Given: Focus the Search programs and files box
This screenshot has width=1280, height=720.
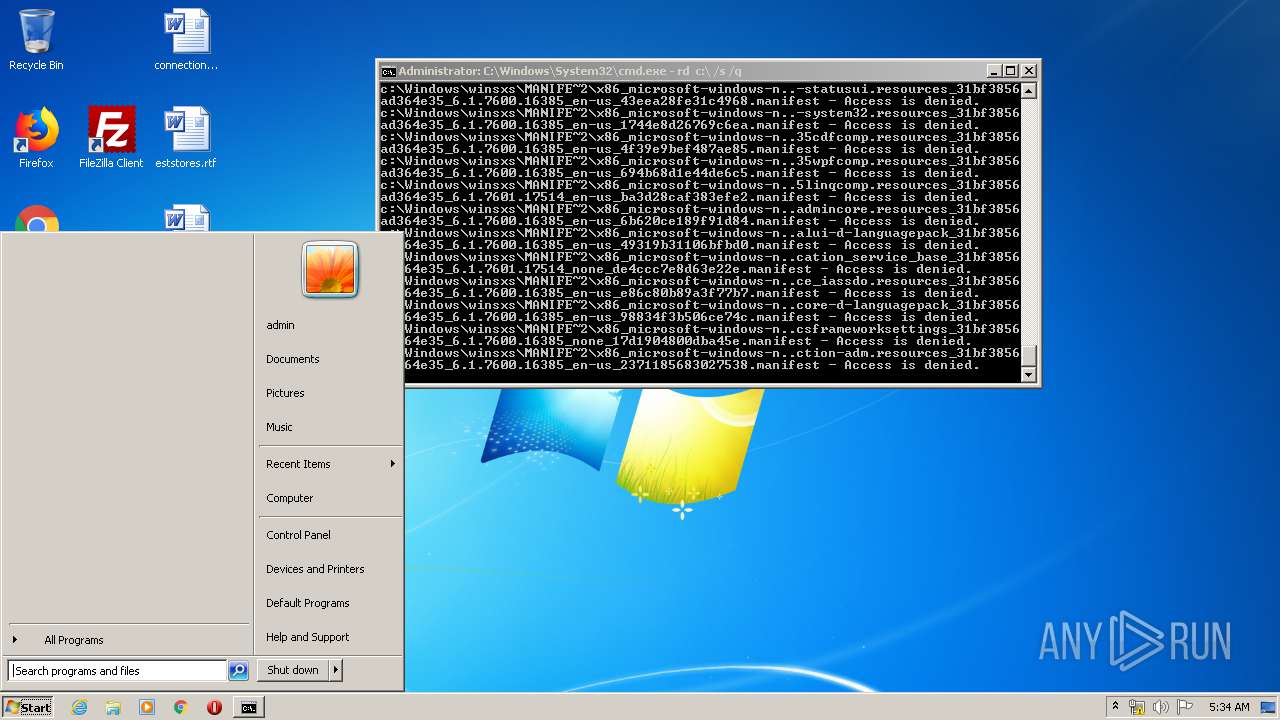Looking at the screenshot, I should coord(117,671).
